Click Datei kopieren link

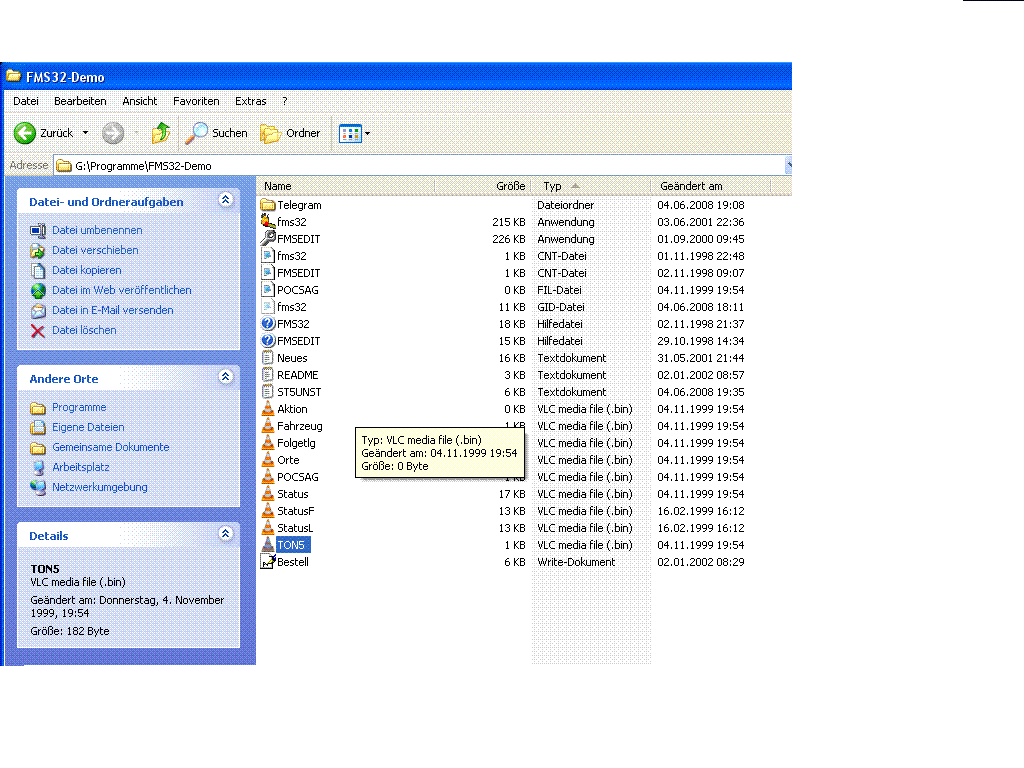point(87,270)
